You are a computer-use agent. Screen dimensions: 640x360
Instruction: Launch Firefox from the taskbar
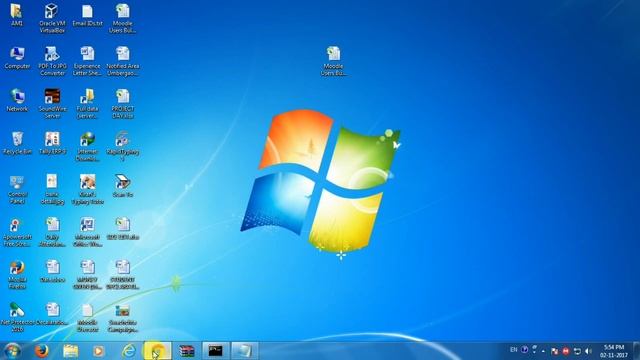tap(41, 351)
